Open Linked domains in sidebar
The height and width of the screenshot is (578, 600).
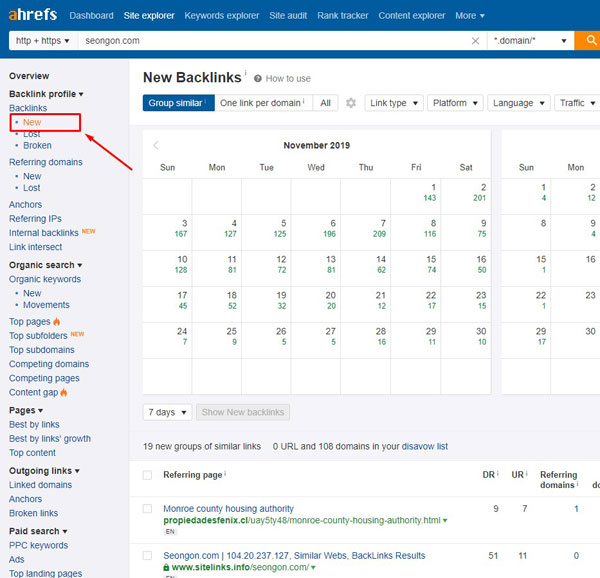[41, 485]
